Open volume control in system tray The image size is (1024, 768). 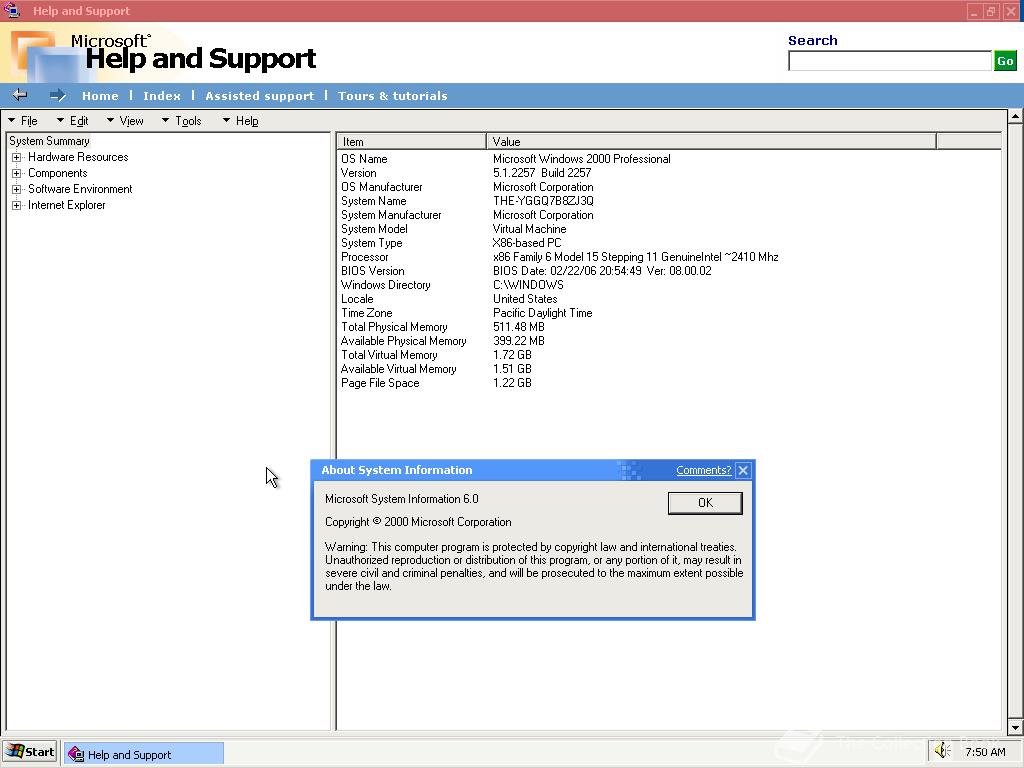(x=942, y=751)
